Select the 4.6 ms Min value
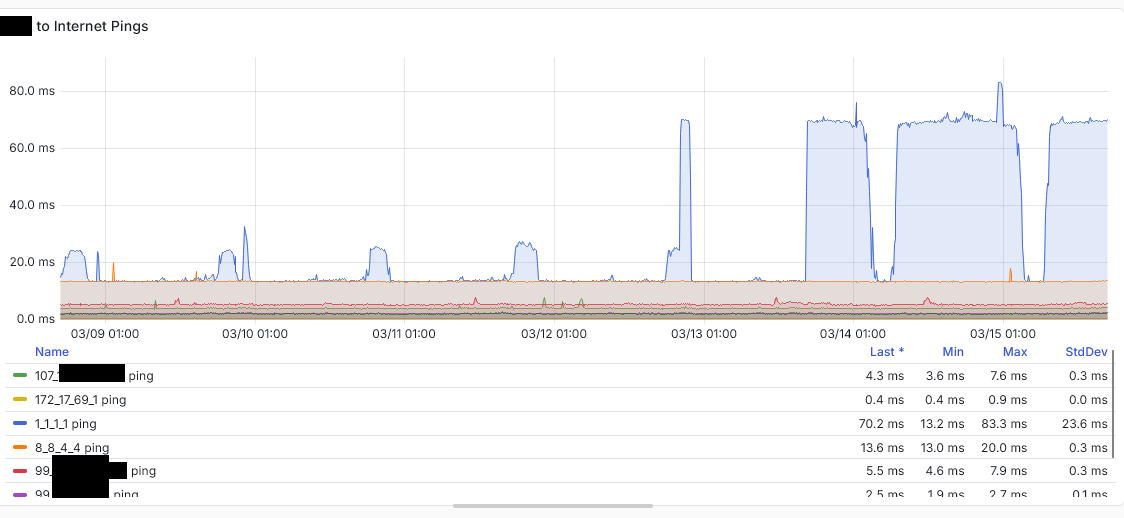Screen dimensions: 1124x518 [x=945, y=471]
